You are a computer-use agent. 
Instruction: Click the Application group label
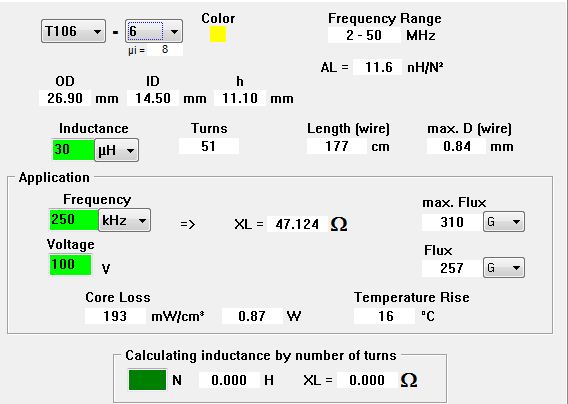(x=54, y=178)
